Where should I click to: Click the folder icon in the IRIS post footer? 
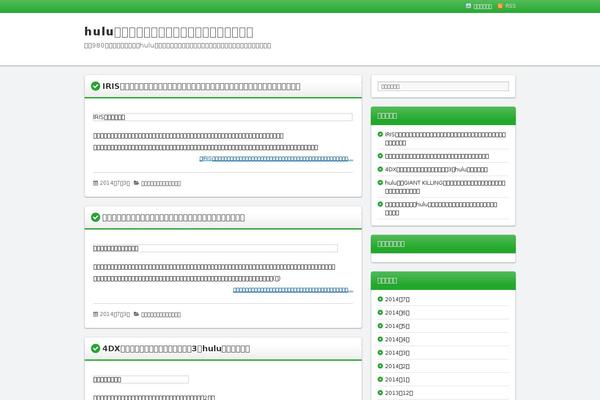[x=136, y=183]
